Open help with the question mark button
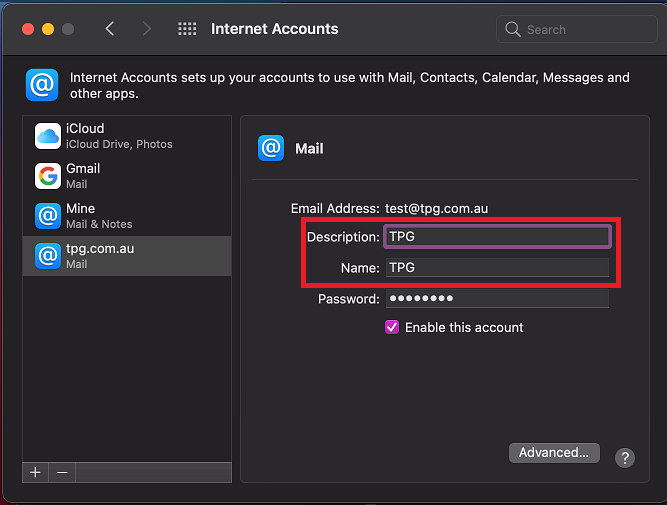Viewport: 667px width, 505px height. (x=625, y=458)
